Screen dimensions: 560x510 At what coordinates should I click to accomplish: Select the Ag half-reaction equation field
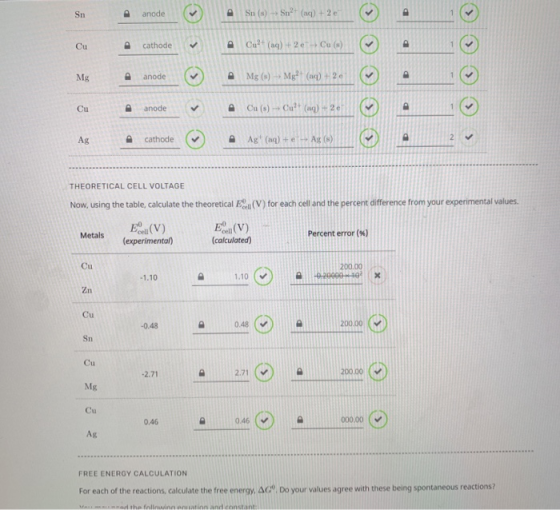pos(288,140)
